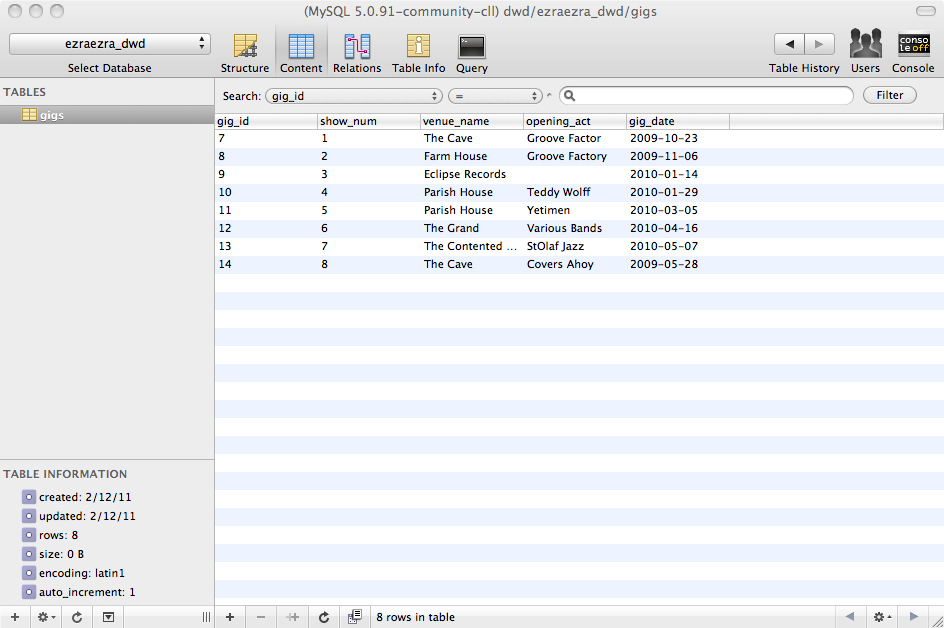Select the The Grand venue cell
944x628 pixels.
(x=472, y=228)
